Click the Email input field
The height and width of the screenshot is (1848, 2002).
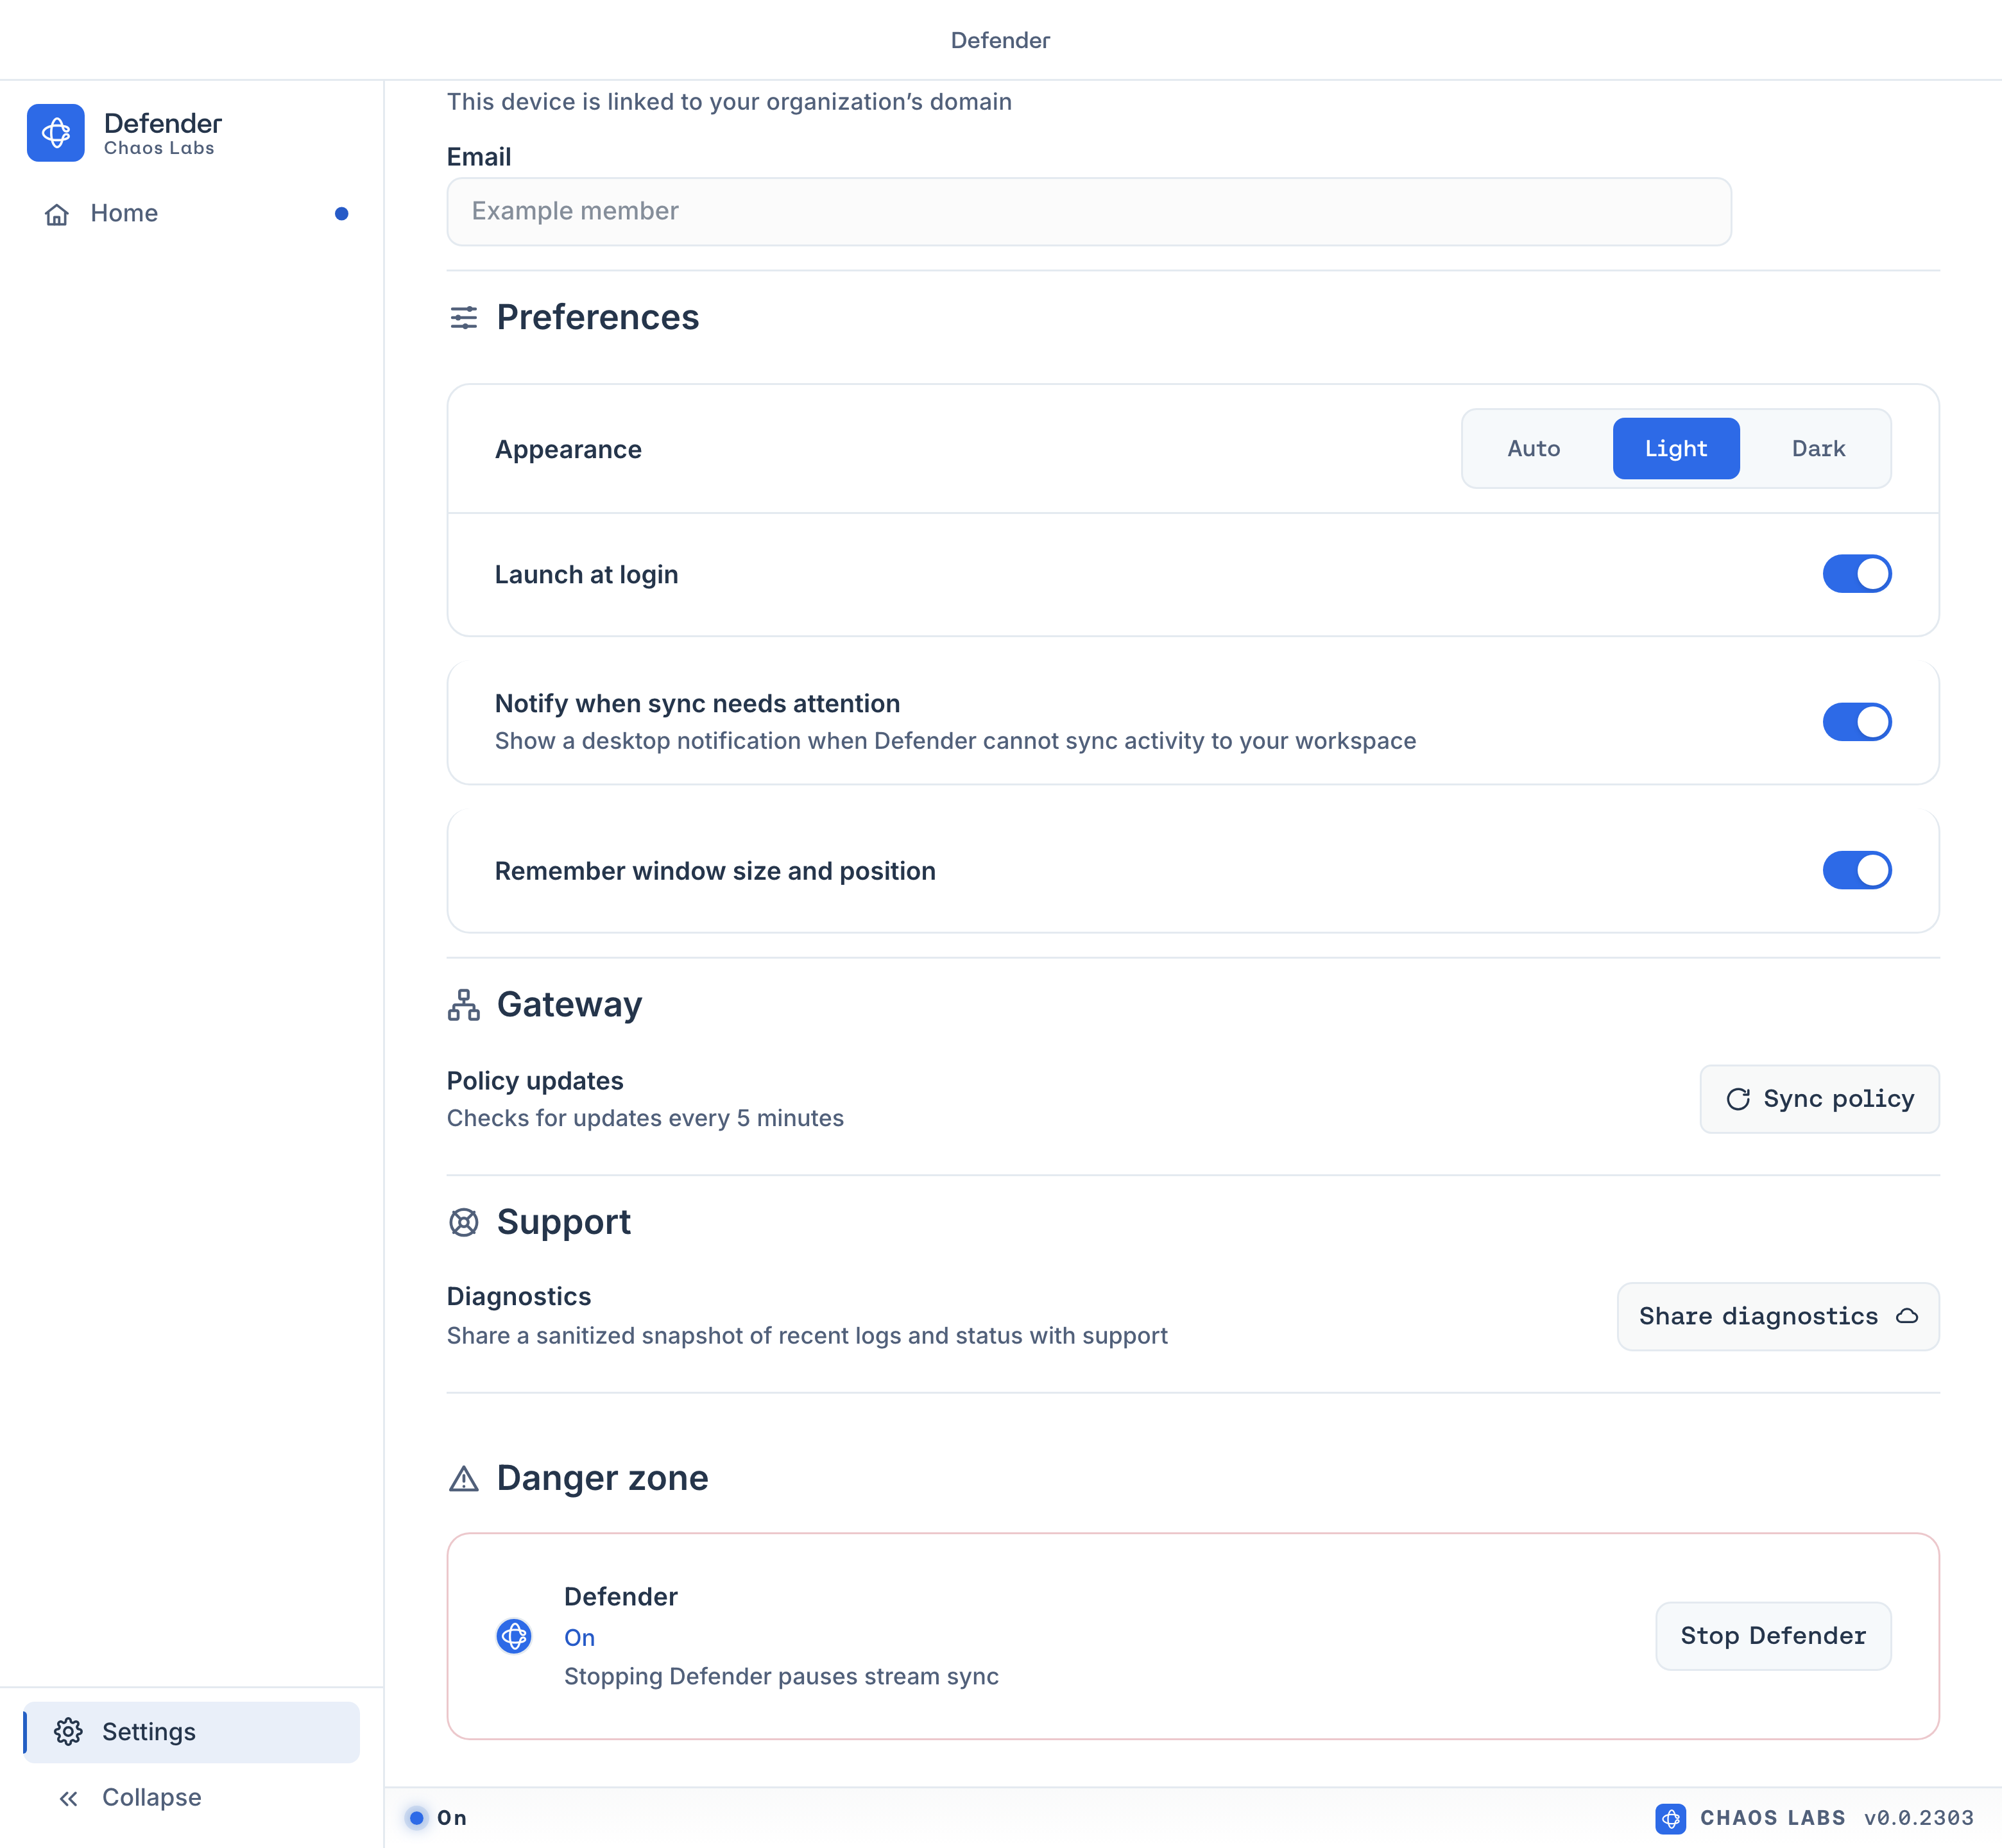coord(1089,211)
